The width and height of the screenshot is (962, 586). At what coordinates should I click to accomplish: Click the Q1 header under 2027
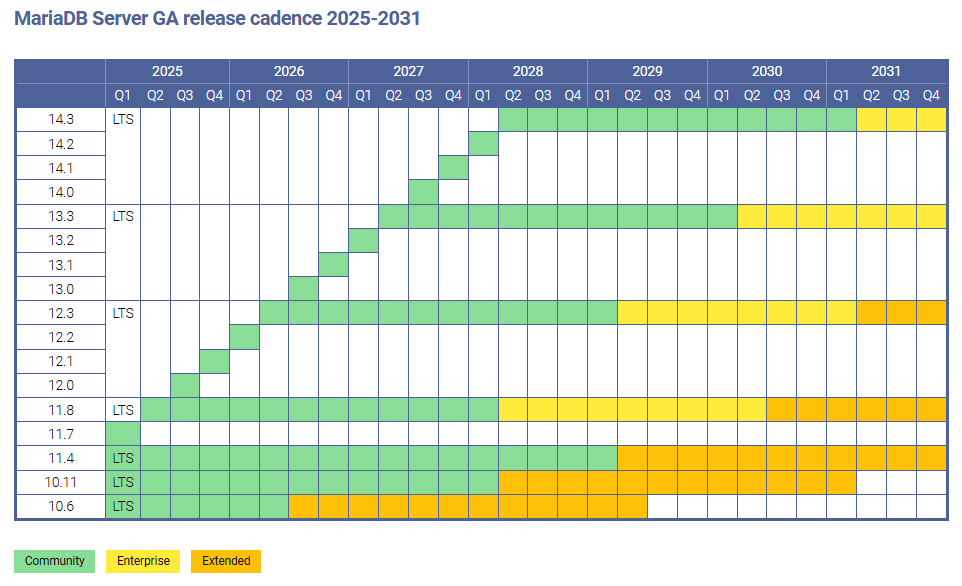click(x=363, y=95)
